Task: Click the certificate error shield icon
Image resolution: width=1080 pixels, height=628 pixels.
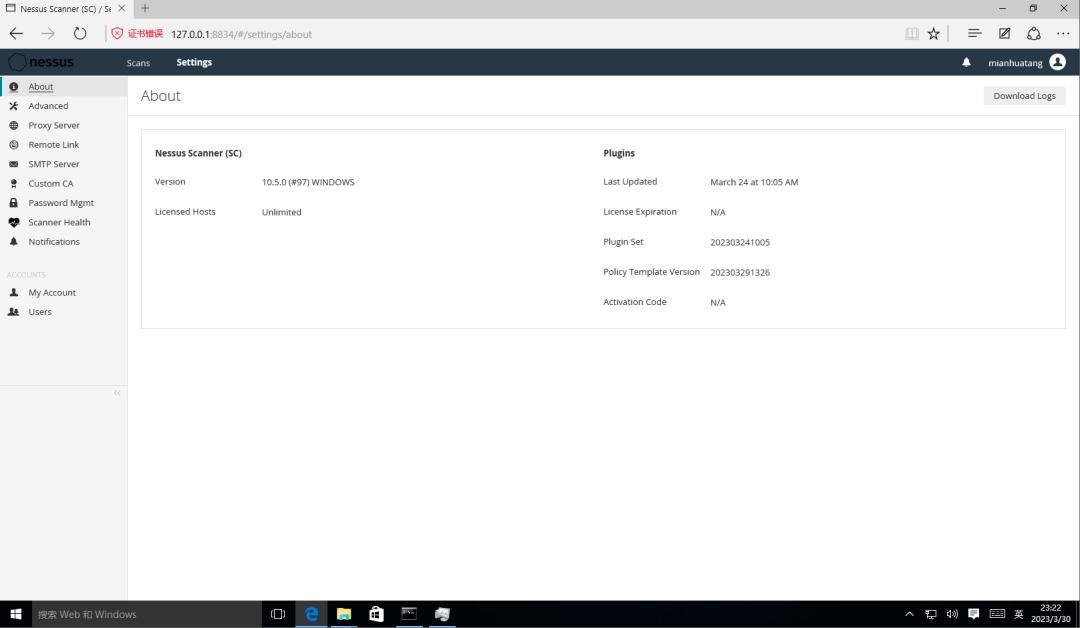Action: pos(117,34)
